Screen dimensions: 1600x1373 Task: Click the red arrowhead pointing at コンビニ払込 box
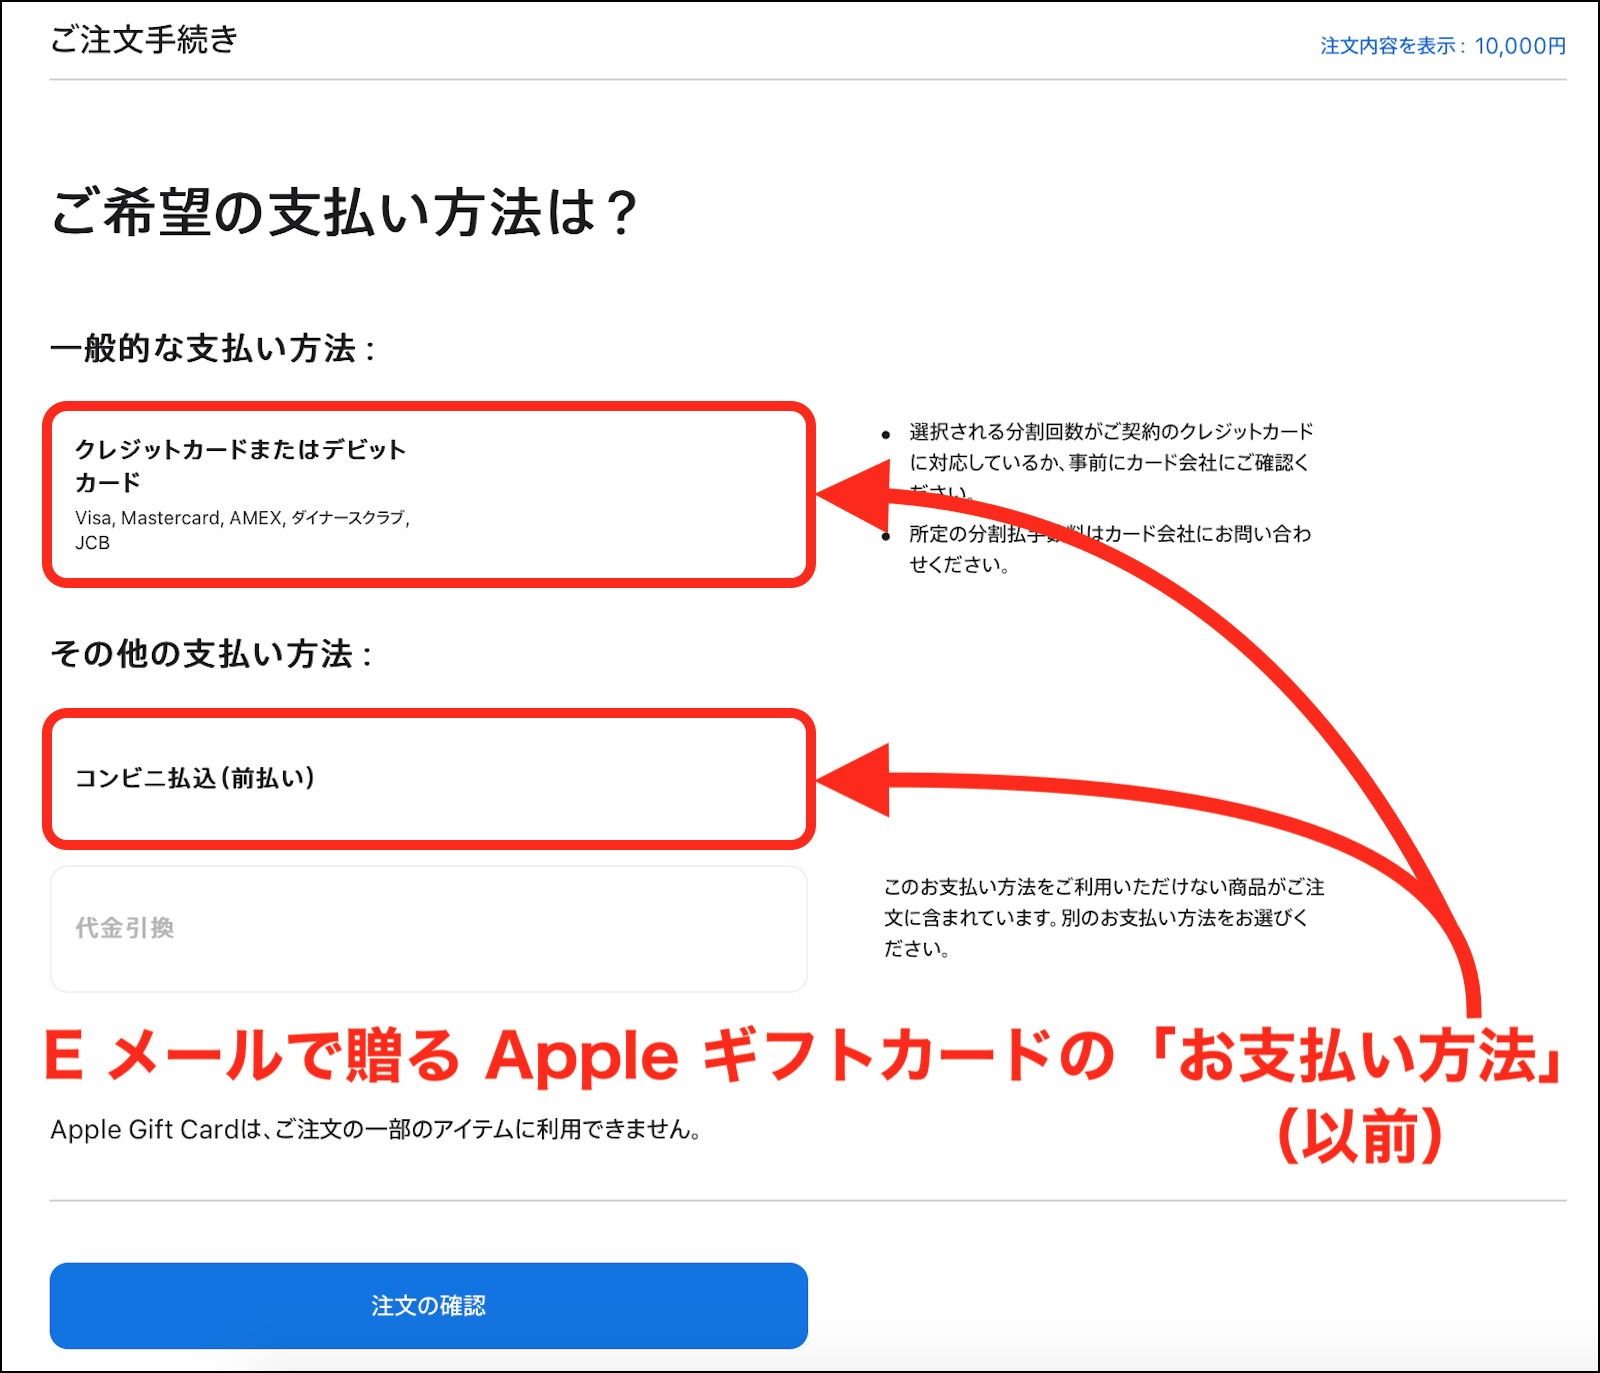855,780
